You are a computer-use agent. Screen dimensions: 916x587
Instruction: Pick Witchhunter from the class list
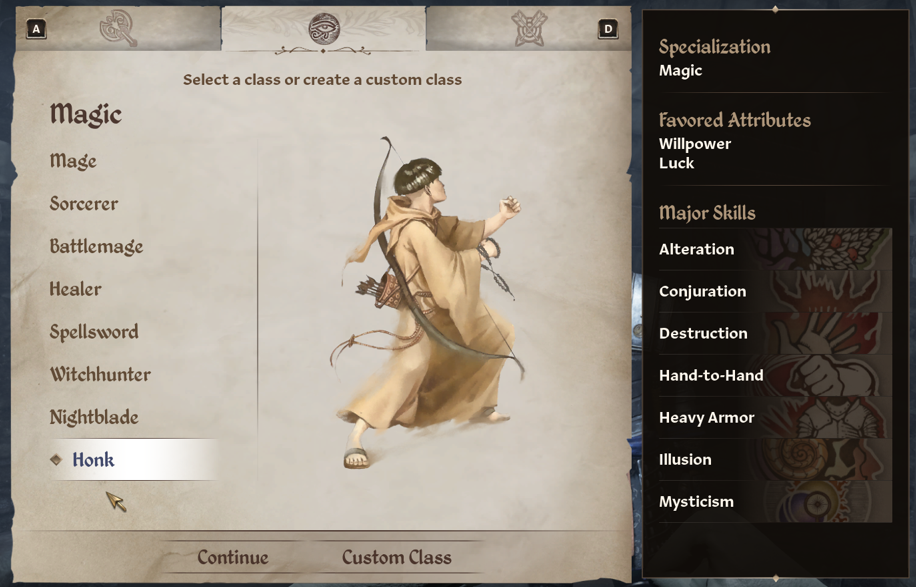pyautogui.click(x=100, y=374)
